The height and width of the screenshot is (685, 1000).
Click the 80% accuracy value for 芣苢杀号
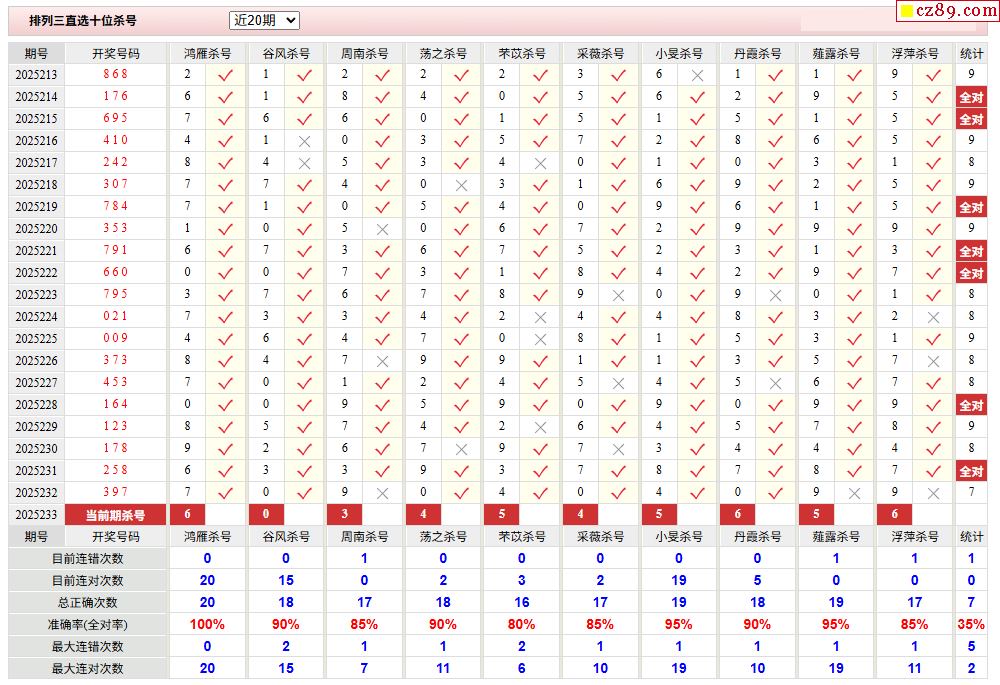522,624
